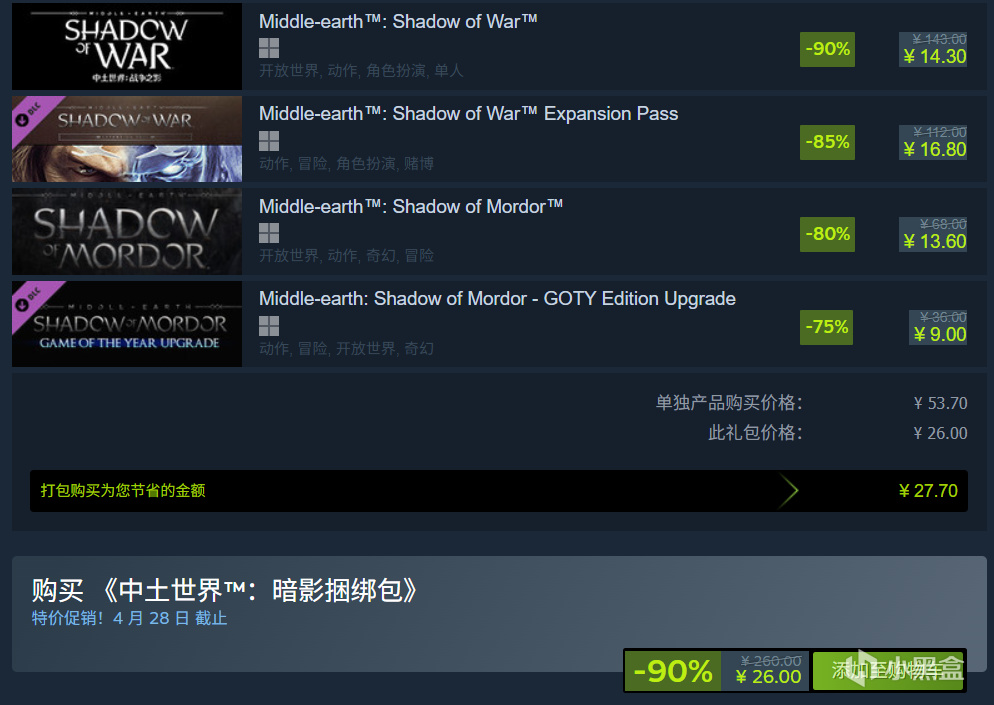This screenshot has height=705, width=994.
Task: Open GOTY Edition Upgrade title link
Action: [497, 299]
